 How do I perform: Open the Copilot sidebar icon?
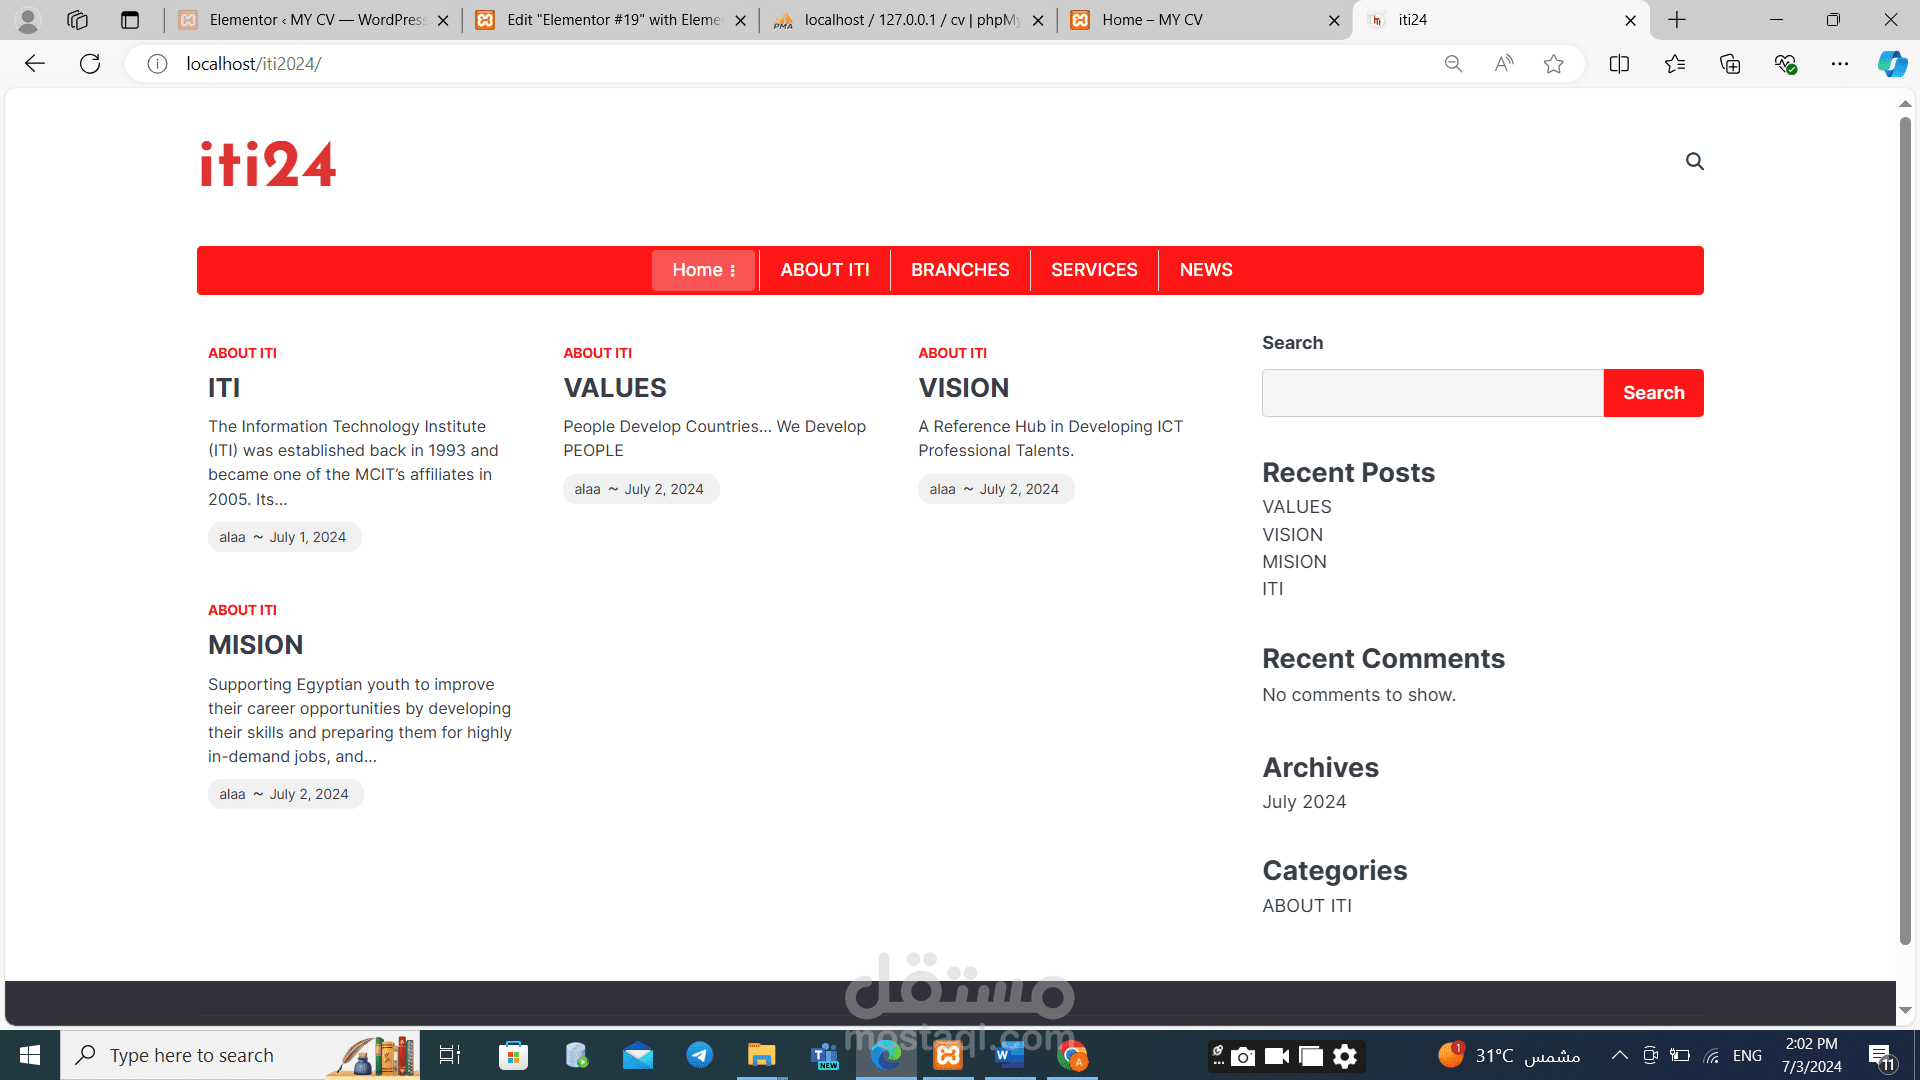pyautogui.click(x=1892, y=64)
